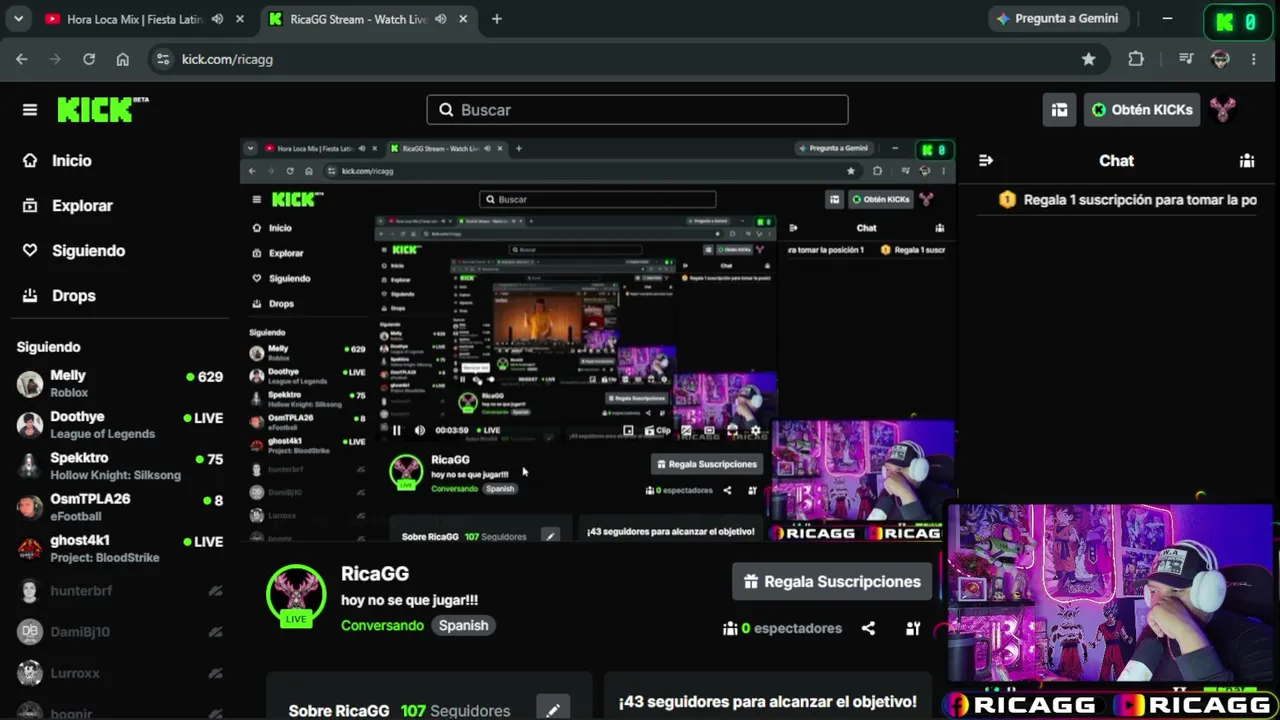The width and height of the screenshot is (1280, 720).
Task: Open the chat users icon right of Chat
Action: (x=1247, y=160)
